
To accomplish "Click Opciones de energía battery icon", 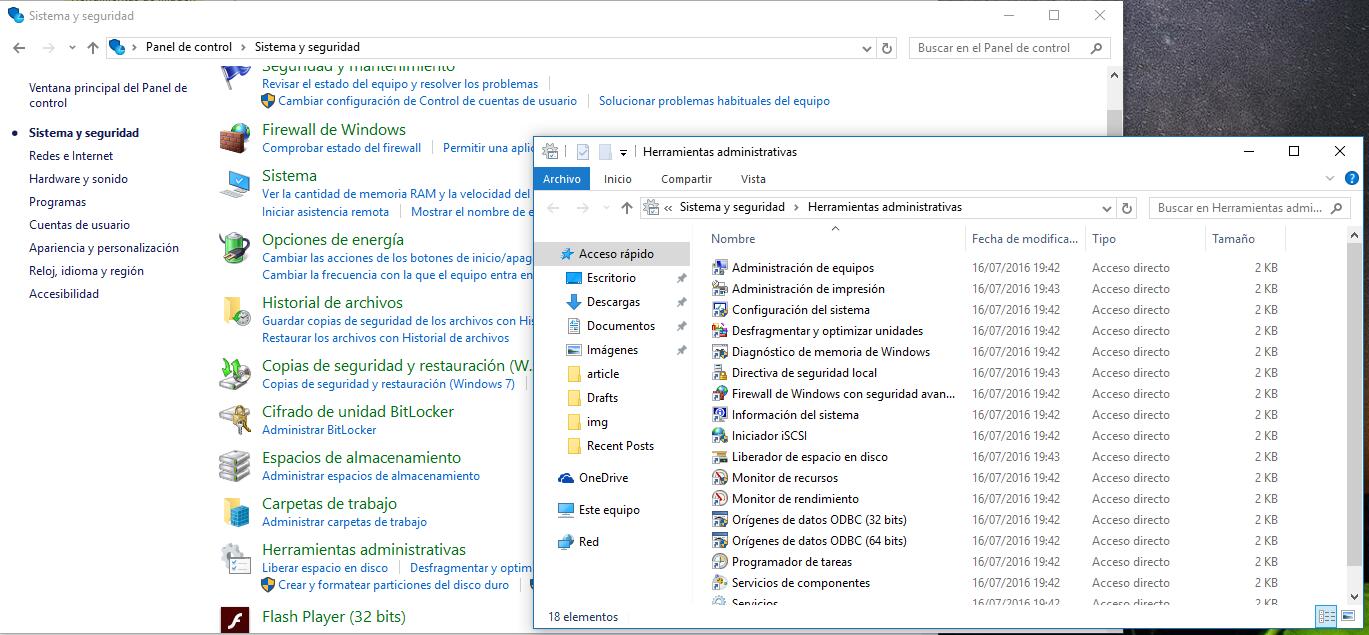I will pos(235,248).
